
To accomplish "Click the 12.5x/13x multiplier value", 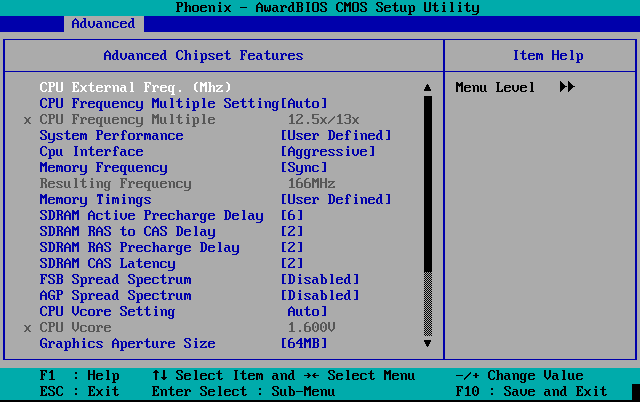I will 324,119.
